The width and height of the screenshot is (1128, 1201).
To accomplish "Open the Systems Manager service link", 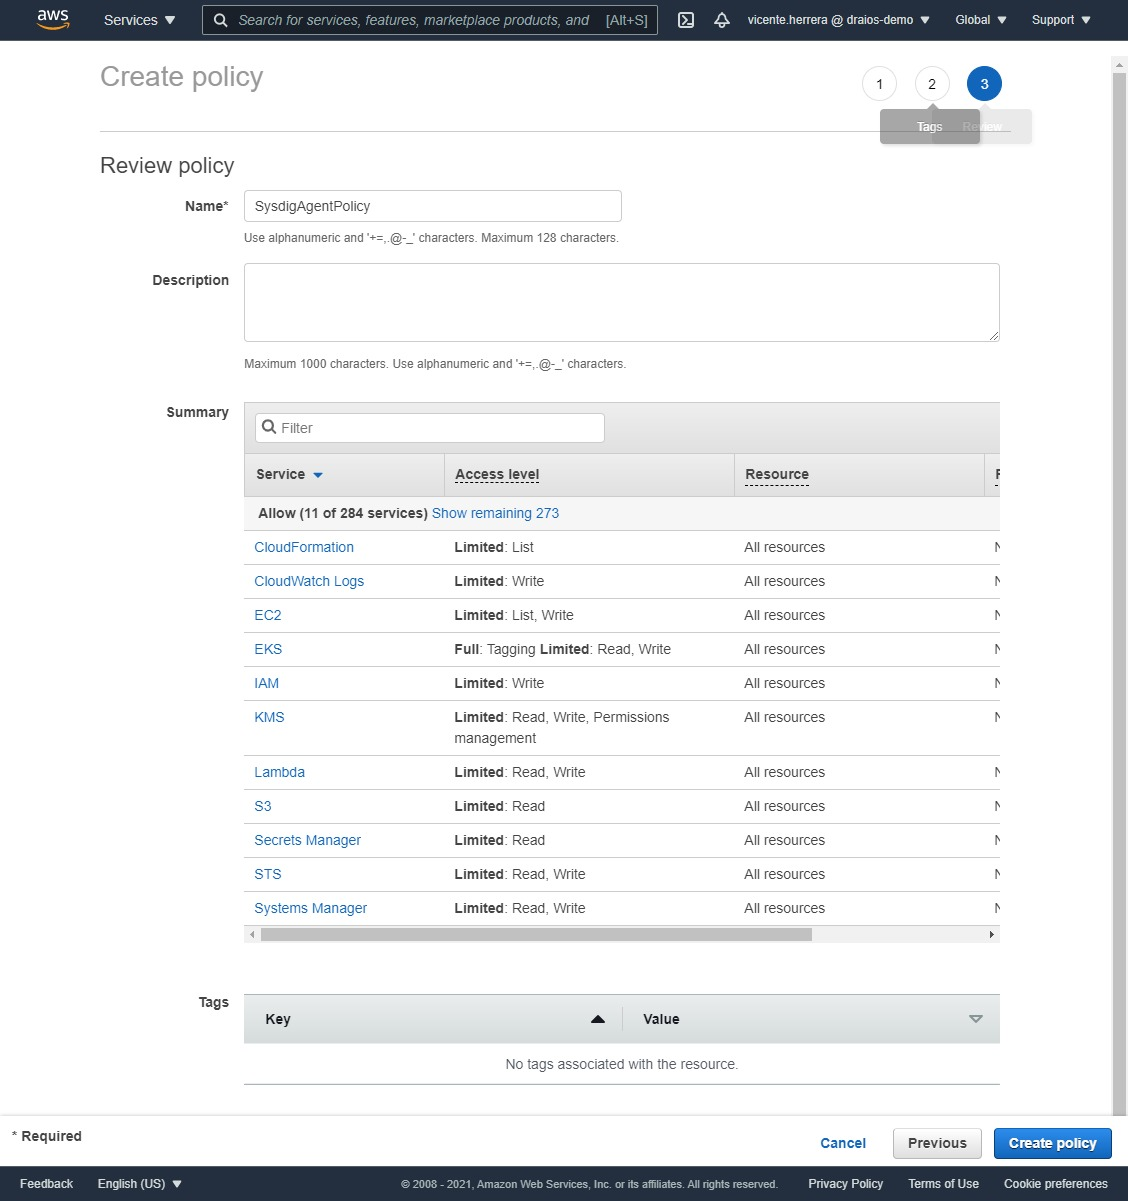I will (x=310, y=908).
